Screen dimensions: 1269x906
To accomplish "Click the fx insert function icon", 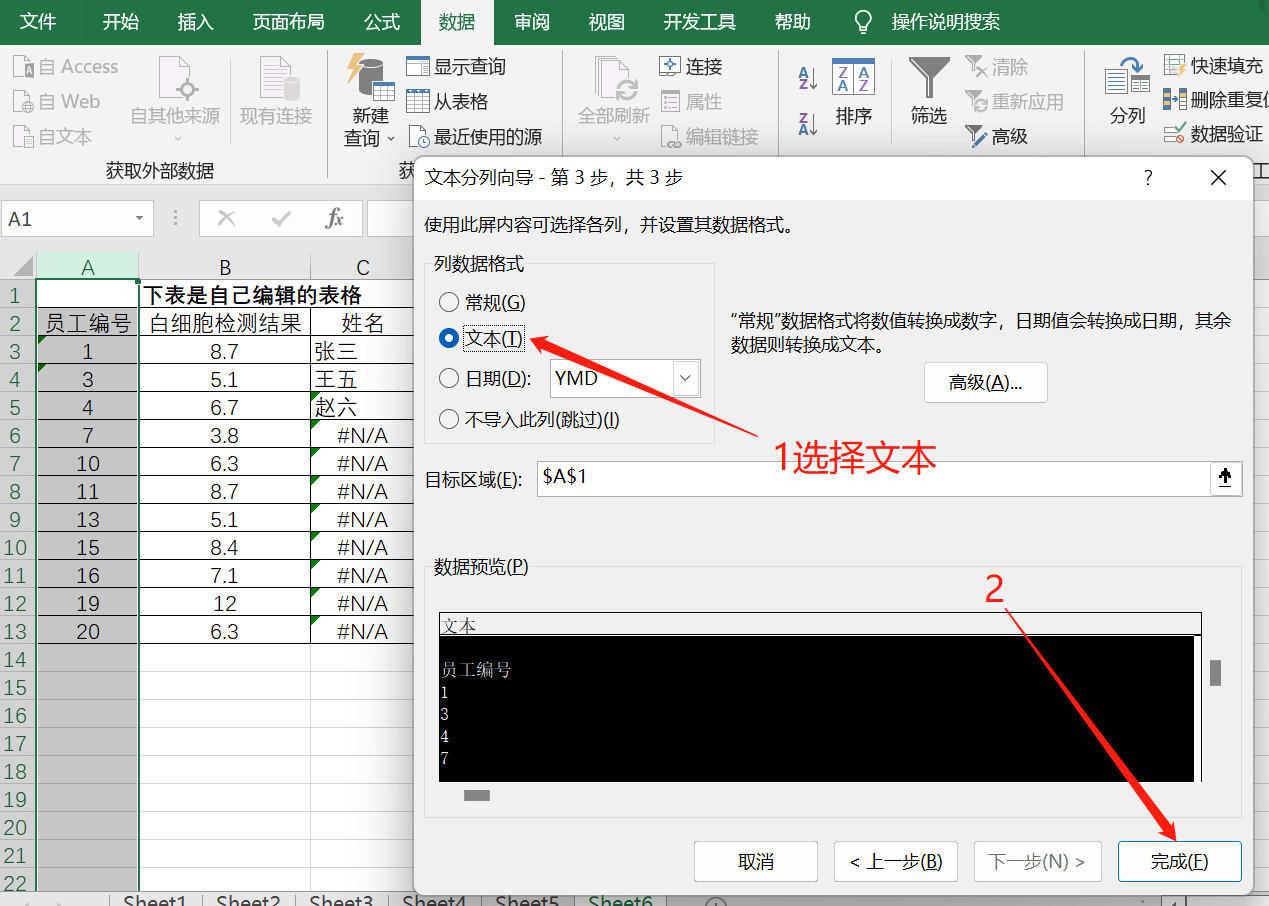I will coord(335,218).
